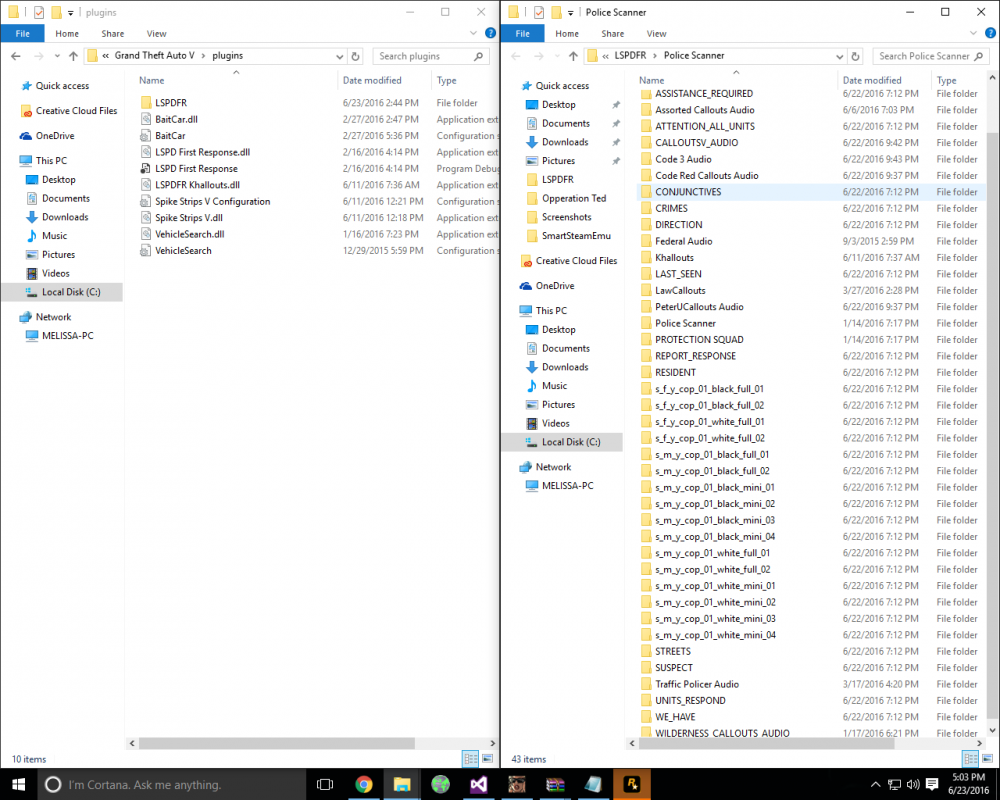
Task: Select LSPDFR folder in plugins window
Action: pyautogui.click(x=171, y=103)
